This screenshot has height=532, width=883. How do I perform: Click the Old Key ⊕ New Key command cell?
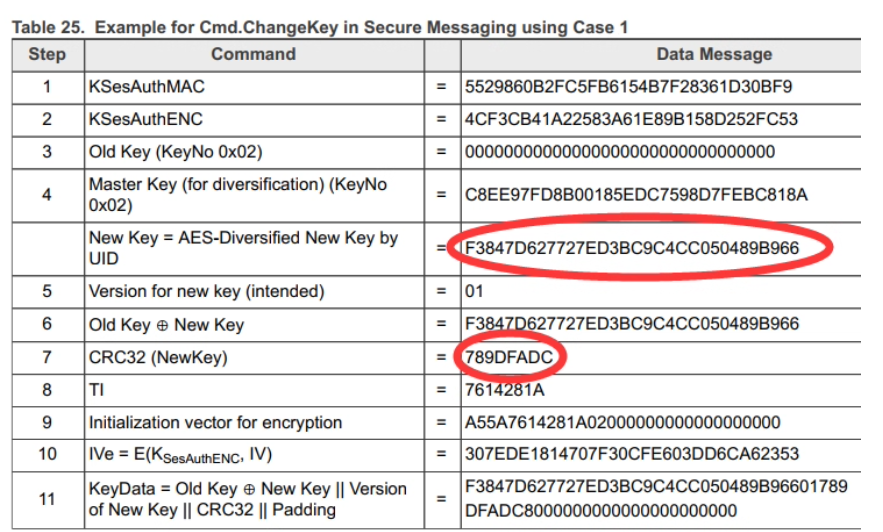166,324
